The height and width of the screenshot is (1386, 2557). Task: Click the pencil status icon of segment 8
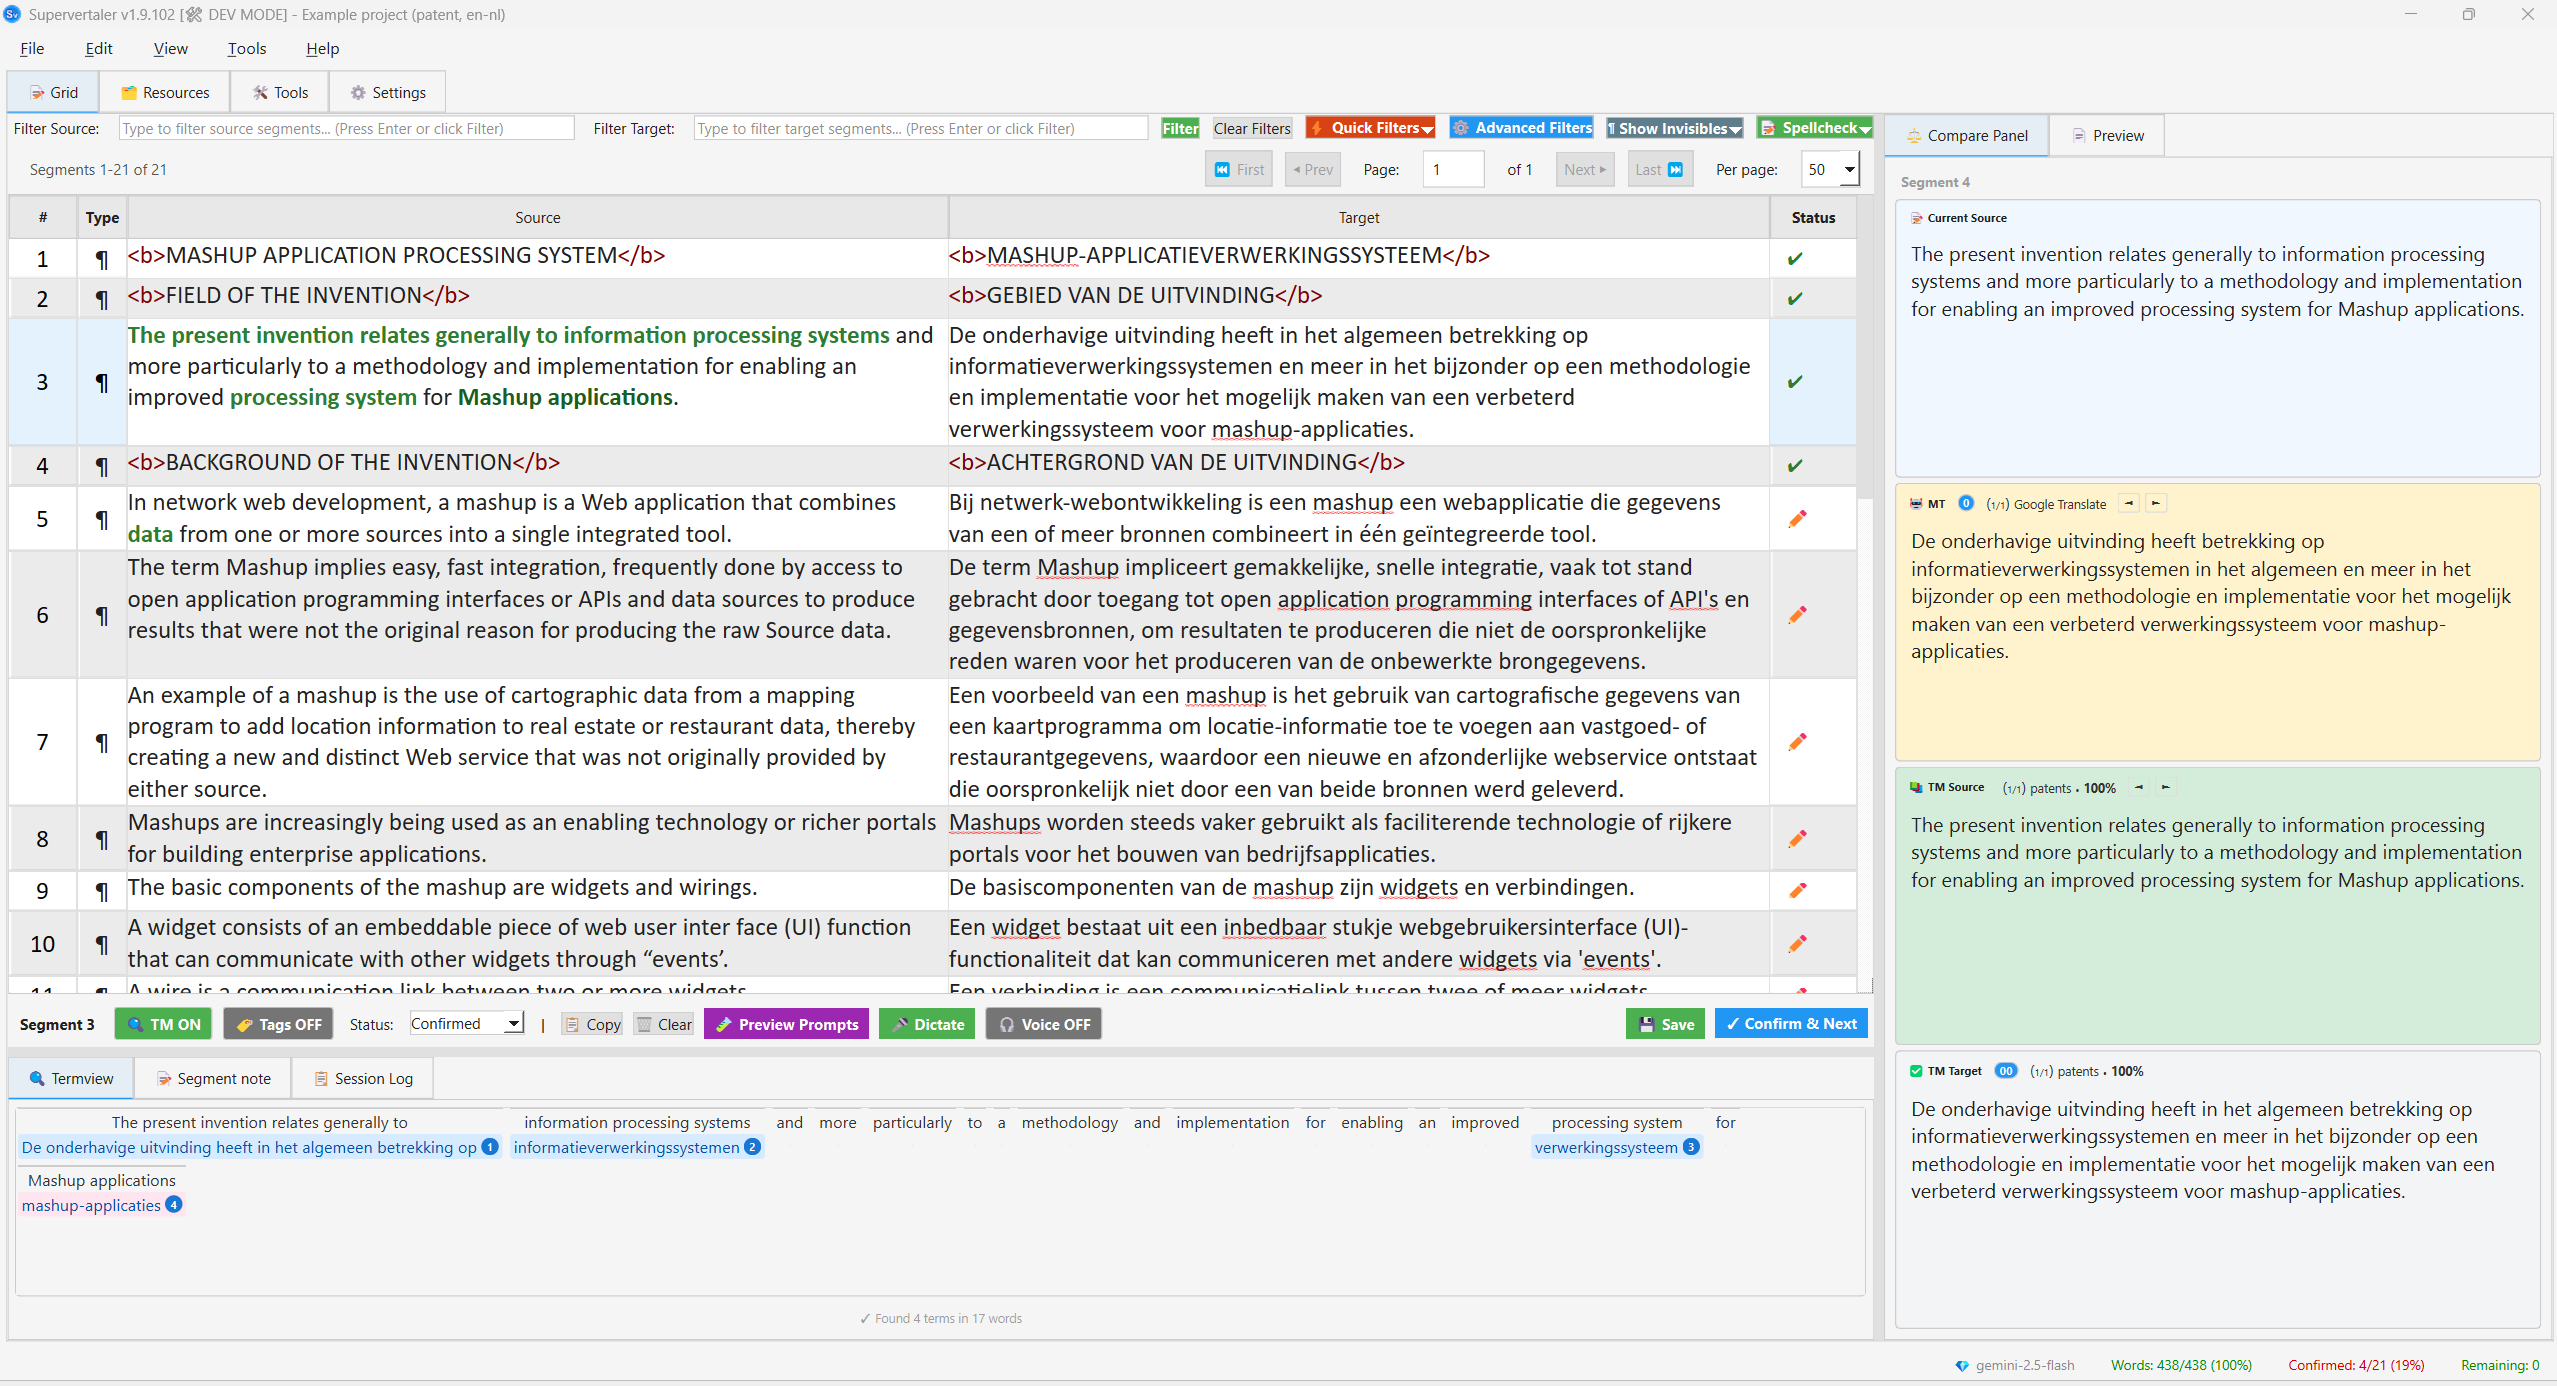click(x=1797, y=838)
